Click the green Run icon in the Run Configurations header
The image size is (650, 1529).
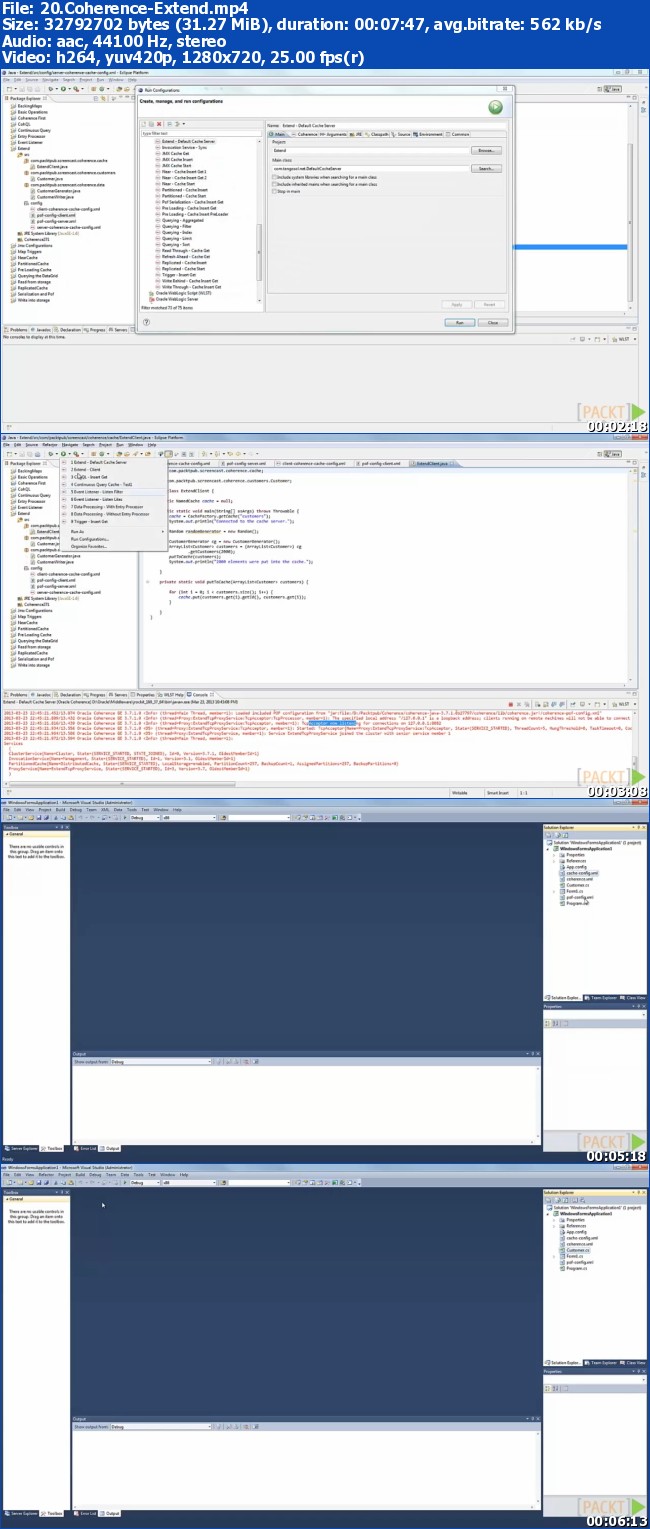(x=495, y=107)
